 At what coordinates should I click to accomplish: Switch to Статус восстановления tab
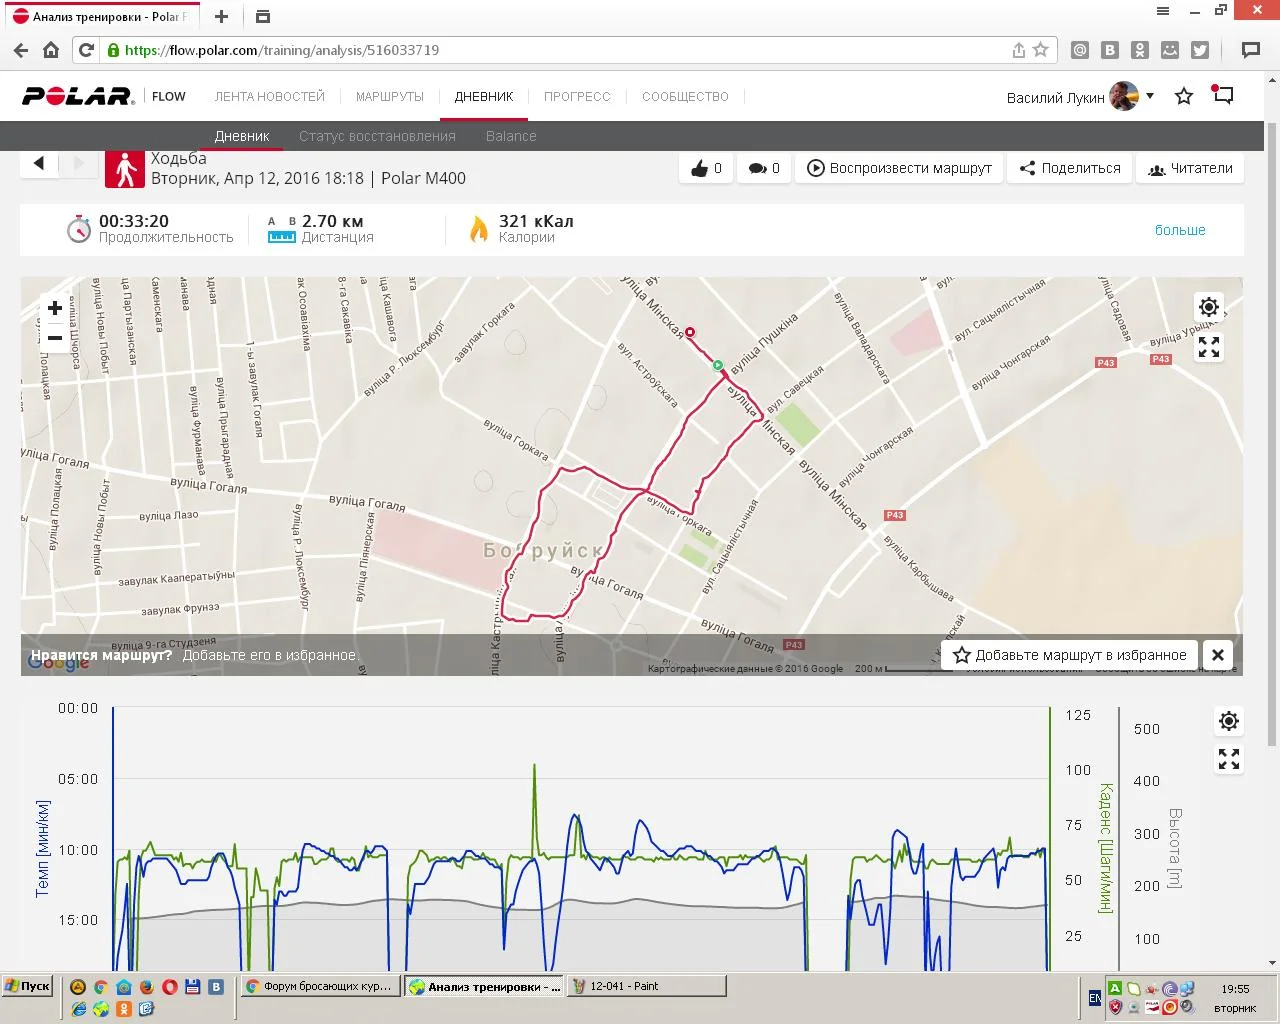(377, 136)
